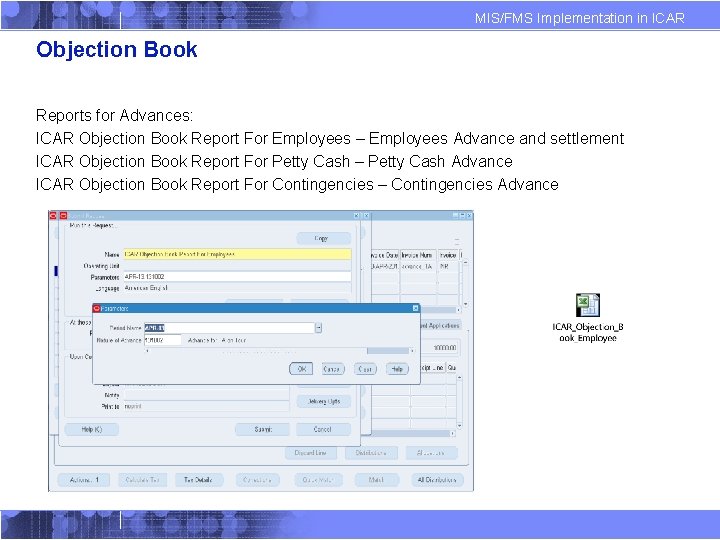Click the Calculate Tax button
The width and height of the screenshot is (720, 540).
[142, 480]
